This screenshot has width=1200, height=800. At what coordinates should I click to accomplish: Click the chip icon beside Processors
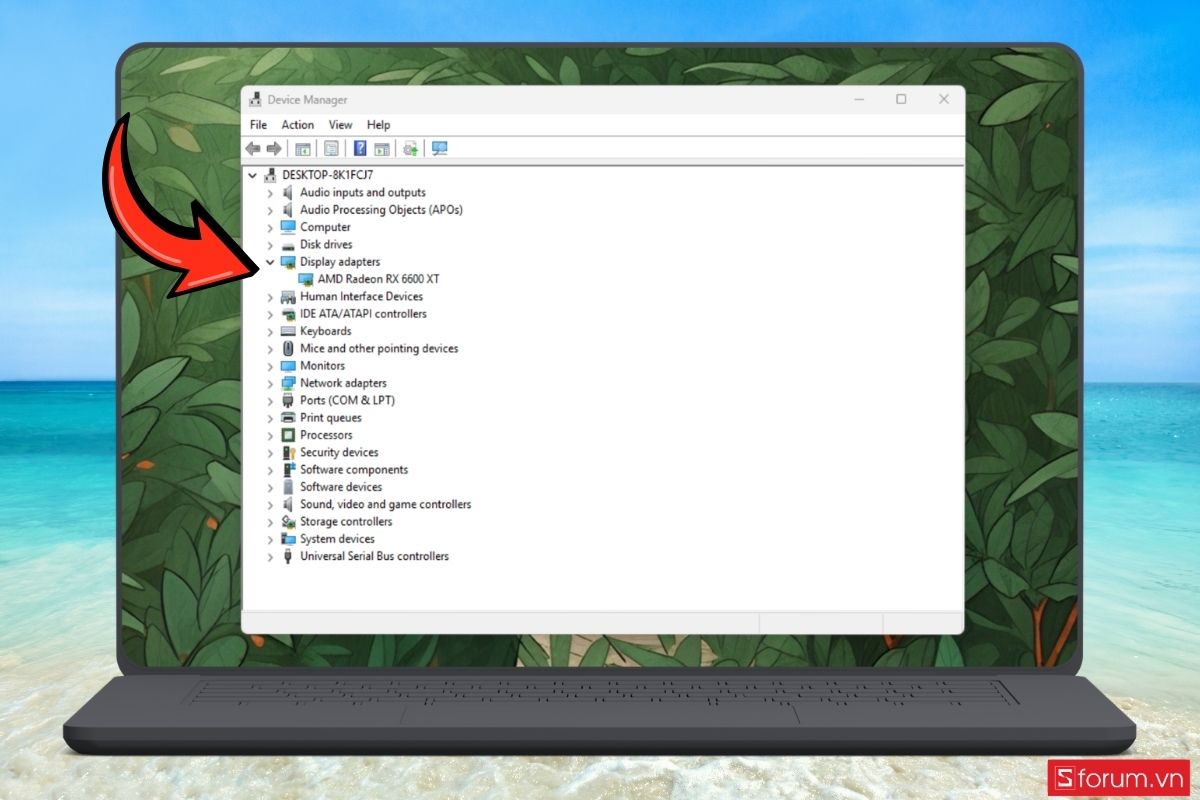(x=288, y=435)
